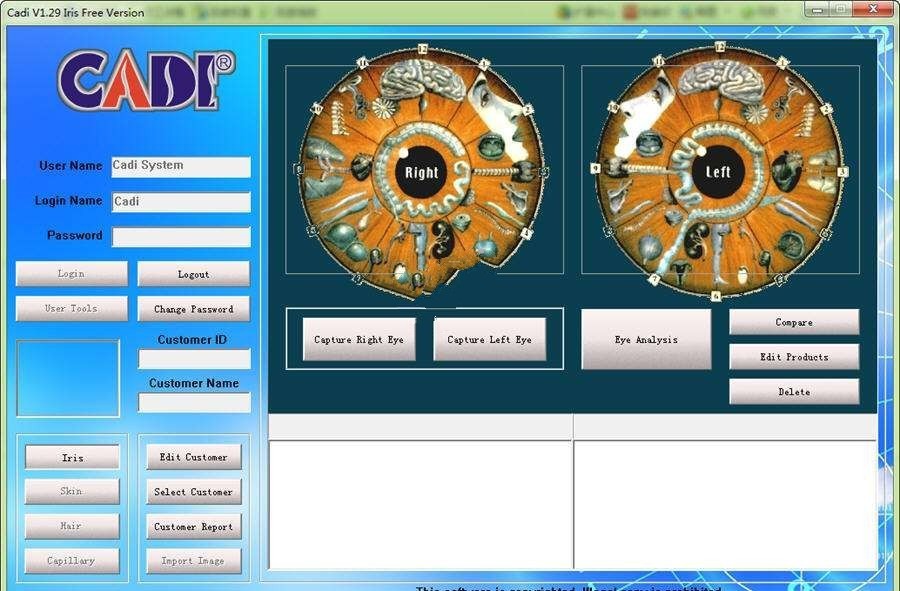Focus the User Name field
Viewport: 900px width, 591px height.
coord(181,166)
